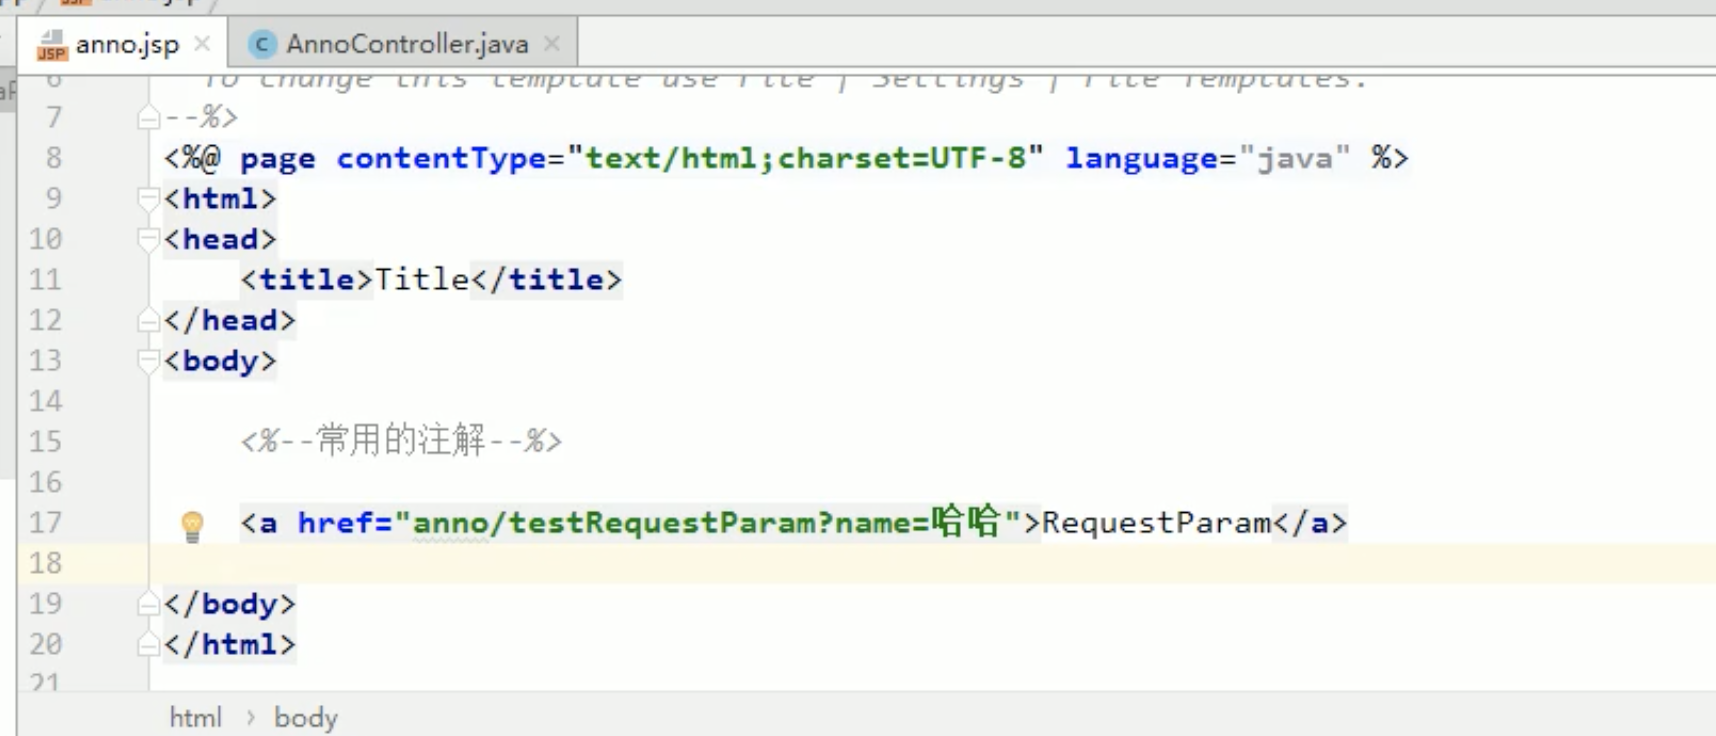Collapse the comment fold marker on line 7
Image resolution: width=1716 pixels, height=736 pixels.
pos(148,118)
